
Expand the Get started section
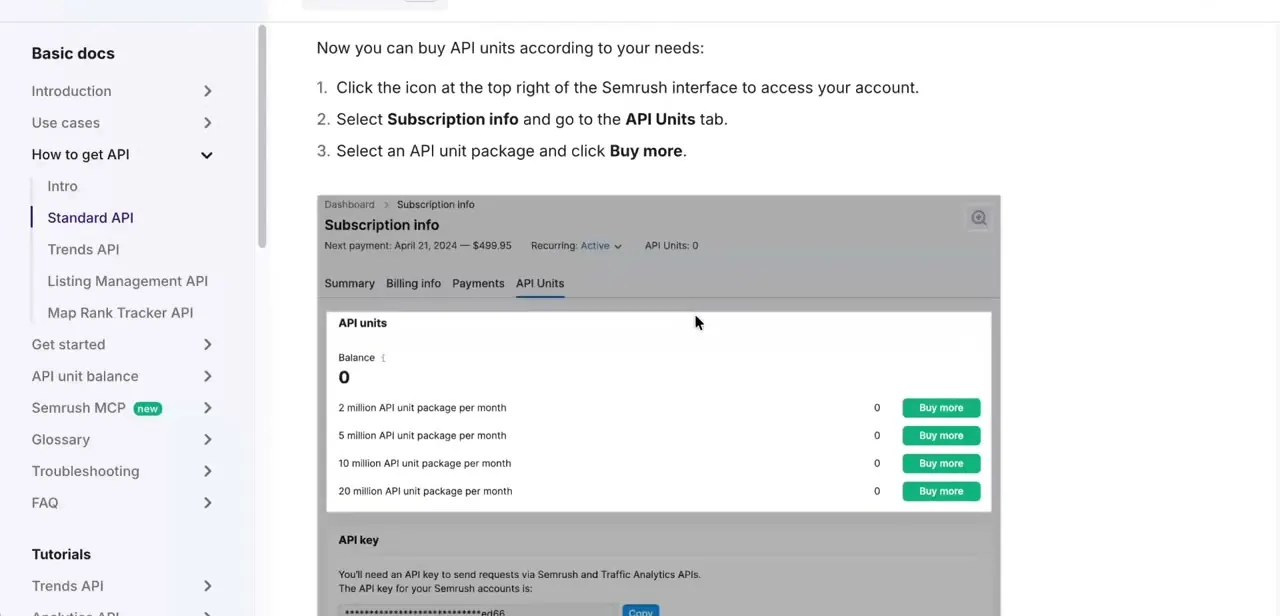[x=207, y=345]
